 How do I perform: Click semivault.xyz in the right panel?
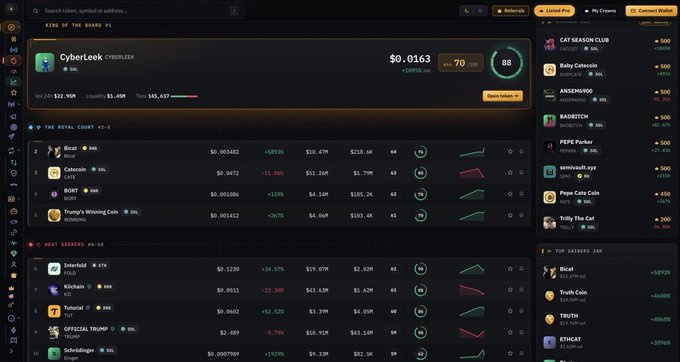607,172
